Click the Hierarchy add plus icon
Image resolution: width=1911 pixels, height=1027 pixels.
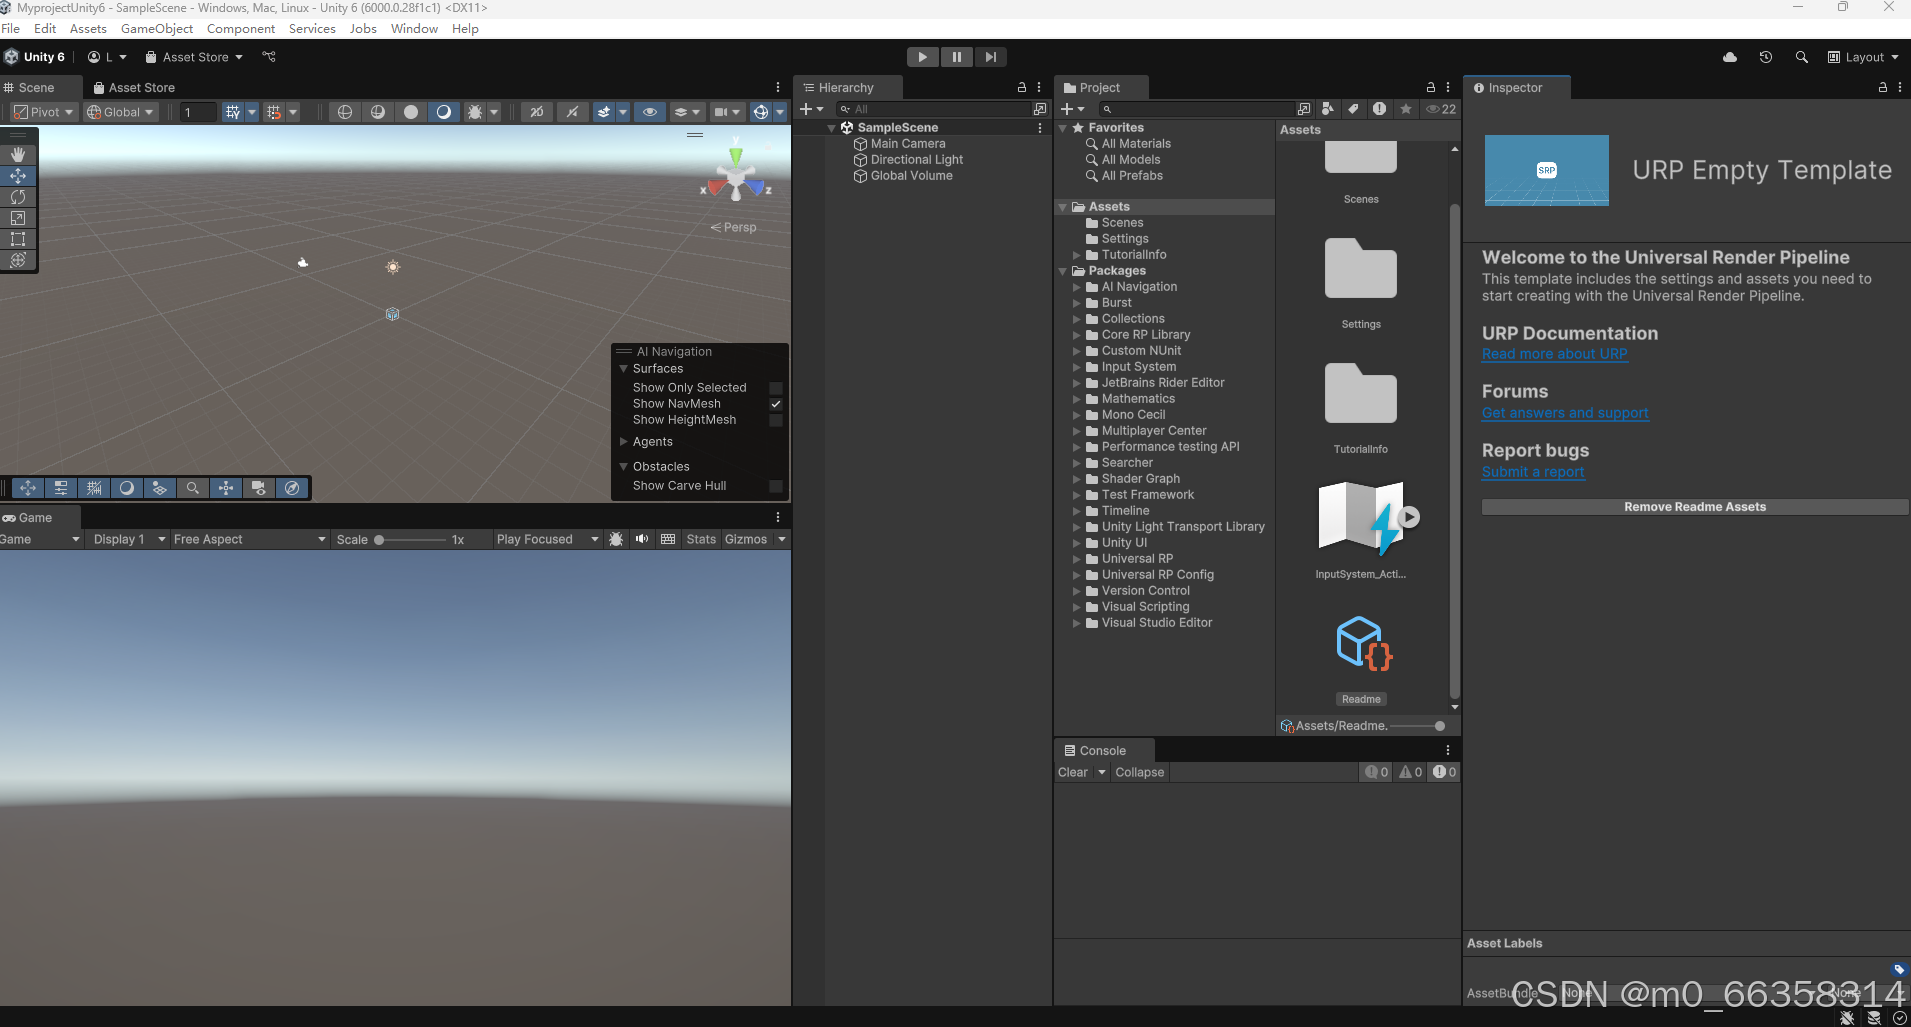coord(806,109)
